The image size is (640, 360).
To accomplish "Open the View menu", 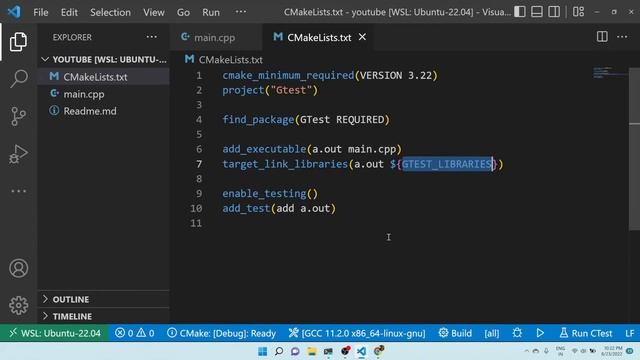I will tap(153, 12).
